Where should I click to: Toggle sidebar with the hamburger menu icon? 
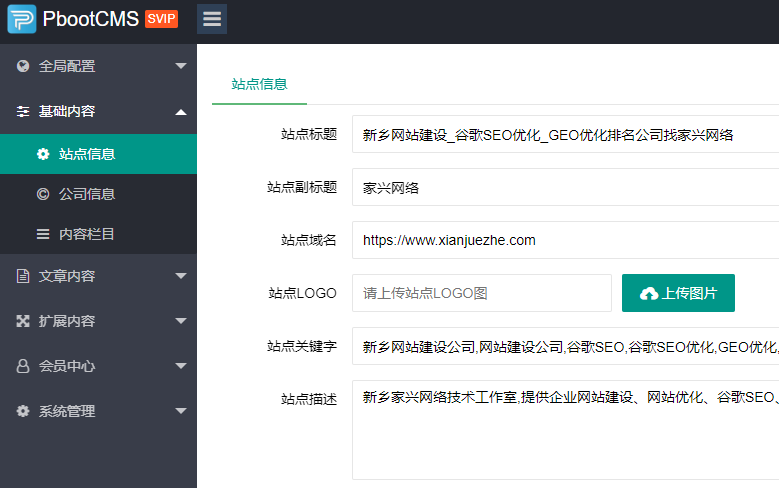click(x=211, y=19)
